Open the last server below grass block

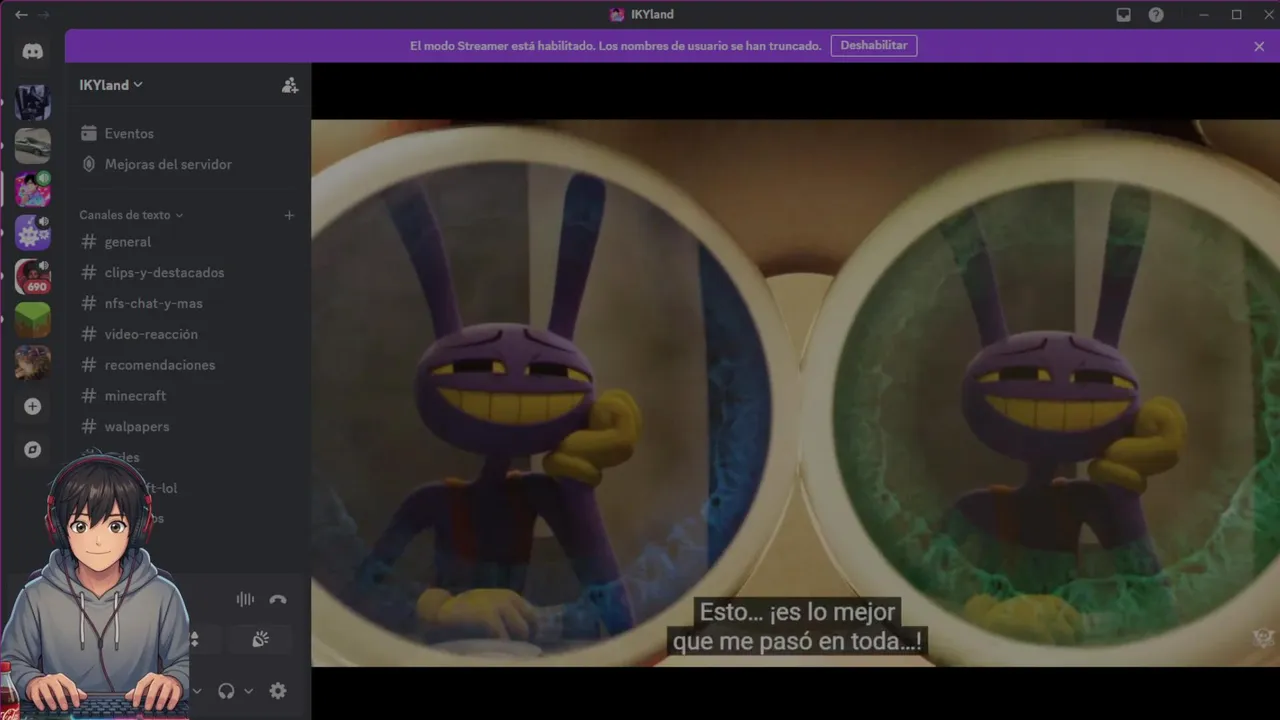(x=33, y=362)
